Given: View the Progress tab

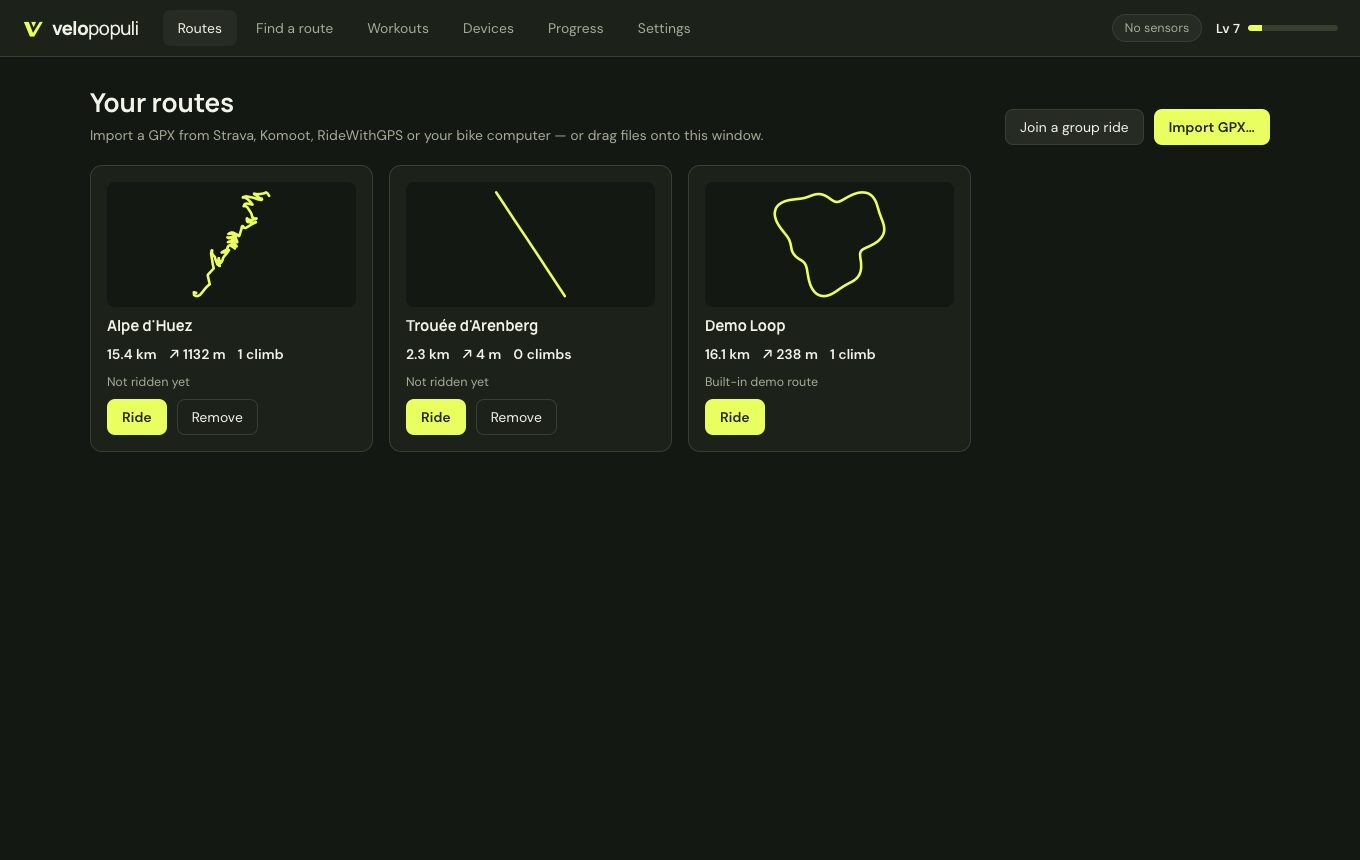Looking at the screenshot, I should (x=576, y=28).
